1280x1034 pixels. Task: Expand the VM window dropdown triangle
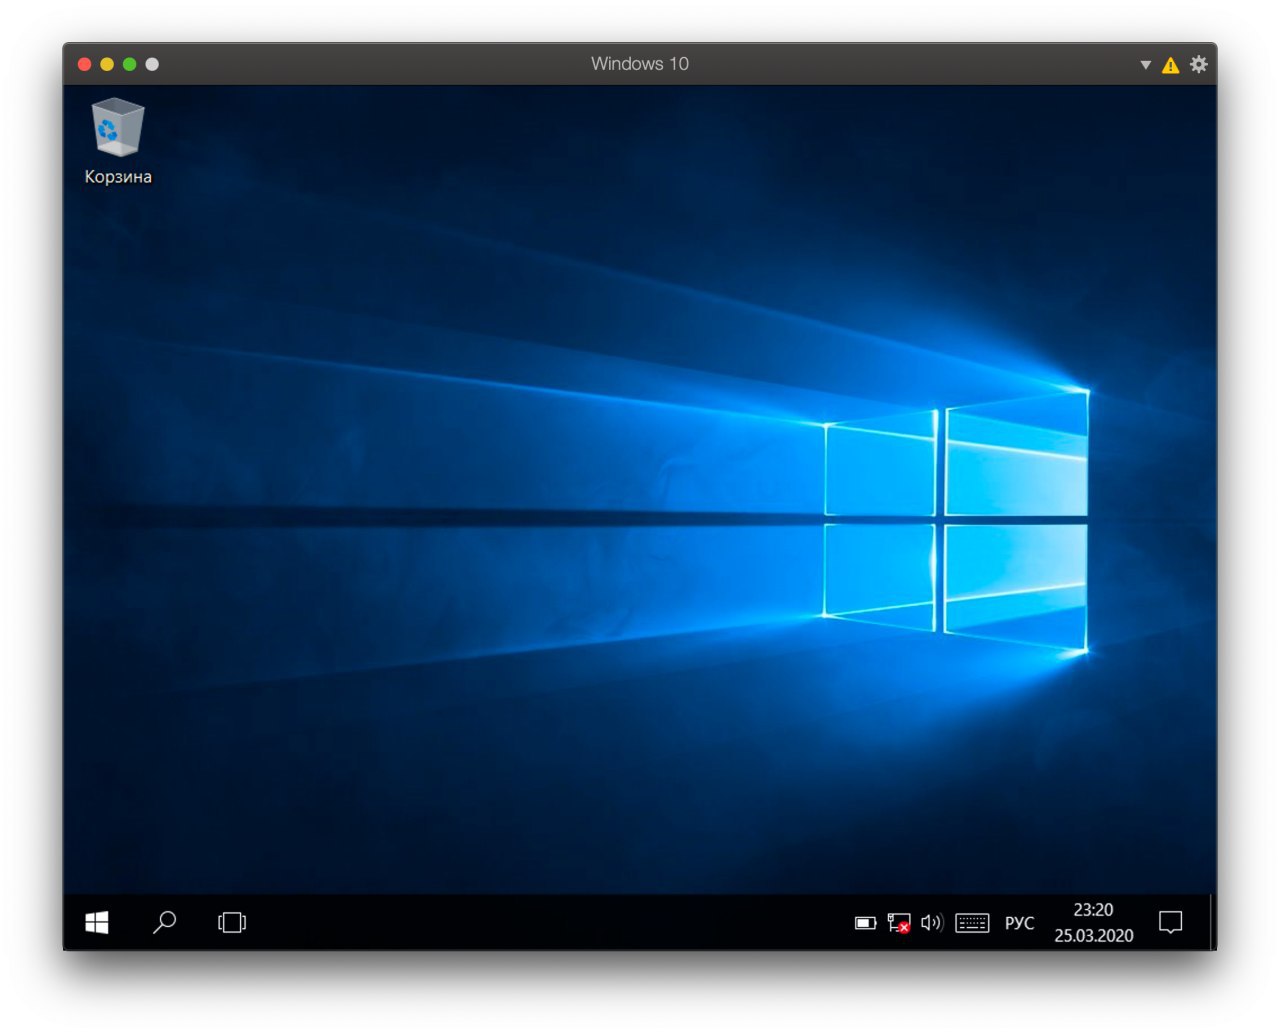tap(1145, 65)
